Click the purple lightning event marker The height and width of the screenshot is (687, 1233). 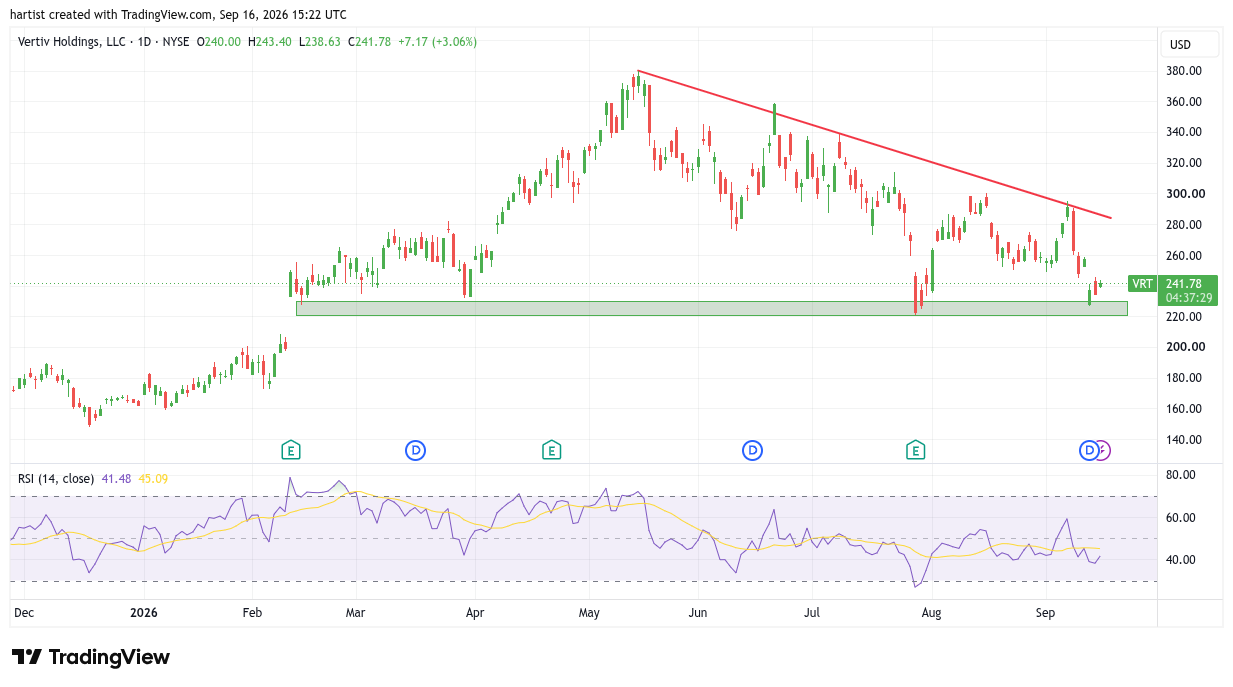pyautogui.click(x=1102, y=451)
